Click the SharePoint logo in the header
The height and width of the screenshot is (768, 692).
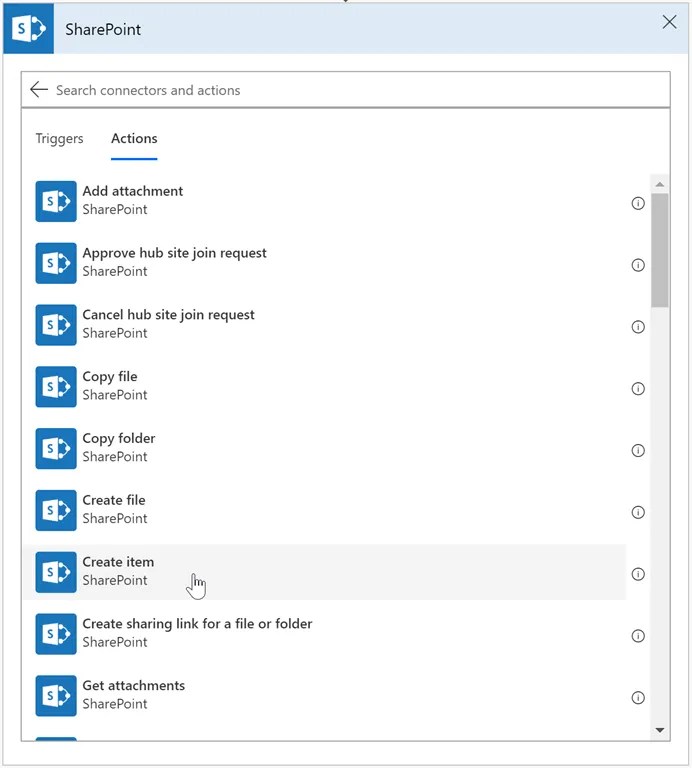coord(28,29)
